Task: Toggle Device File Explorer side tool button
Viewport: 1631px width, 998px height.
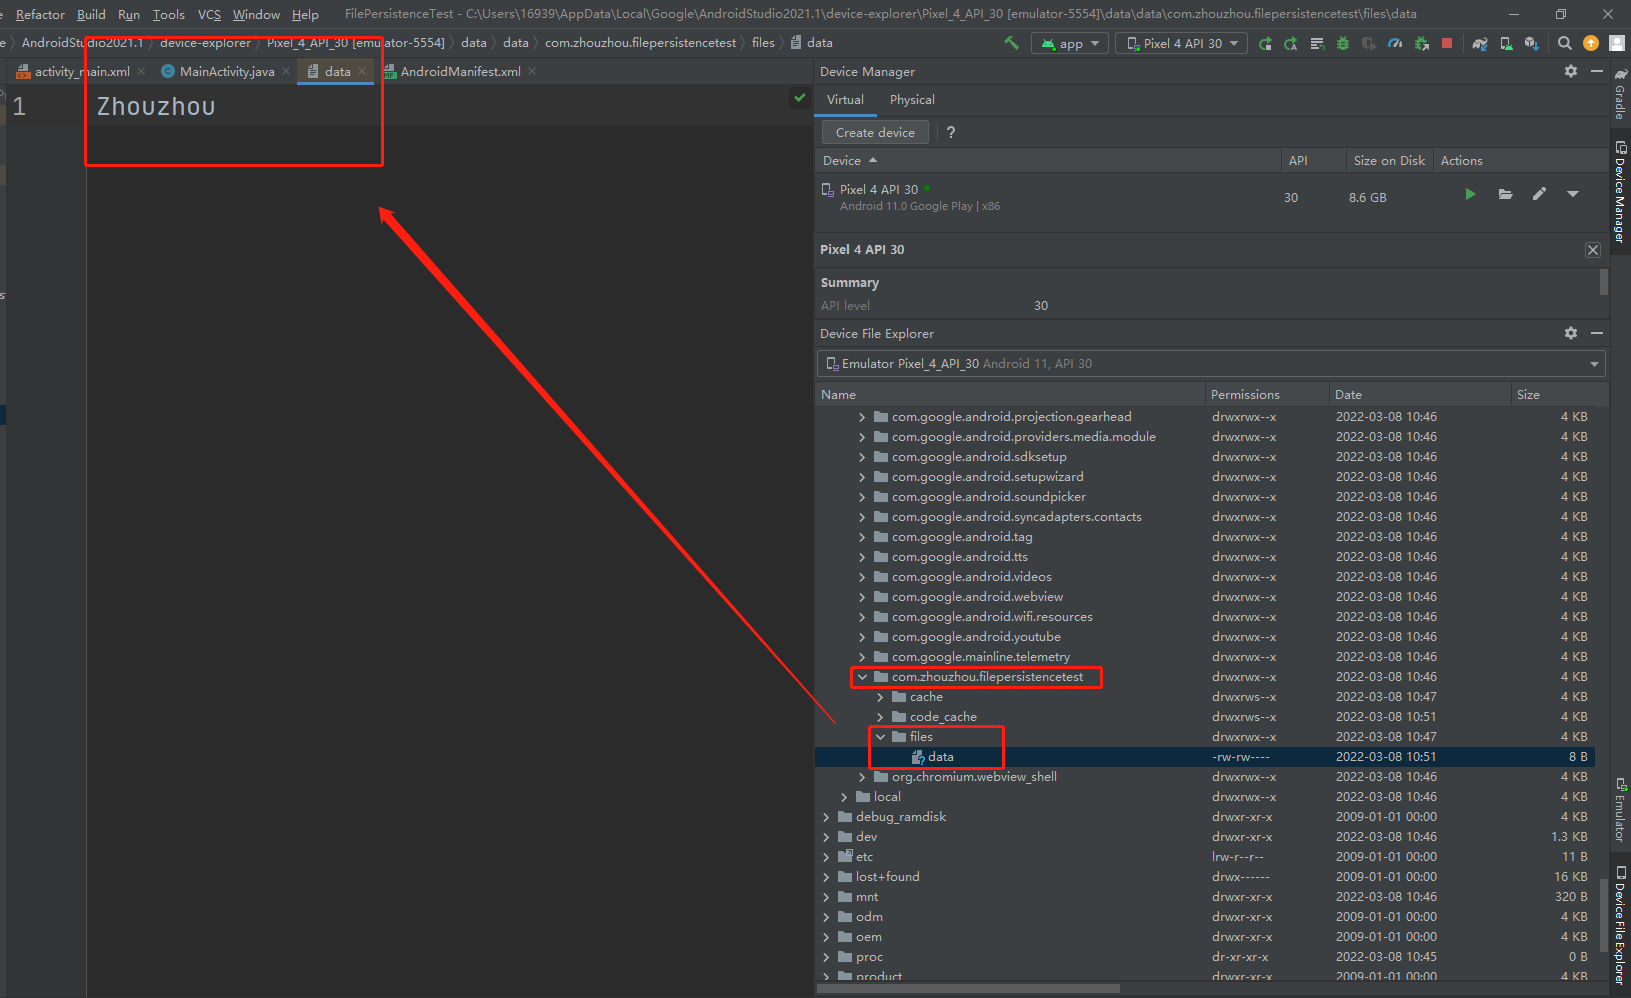Action: 1620,925
